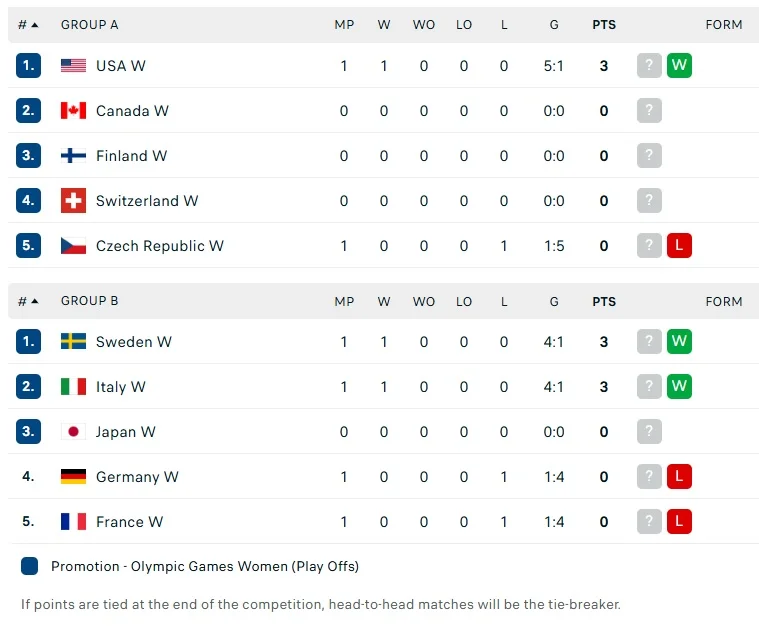Sort Group A by PTS column
The height and width of the screenshot is (626, 759).
[604, 25]
